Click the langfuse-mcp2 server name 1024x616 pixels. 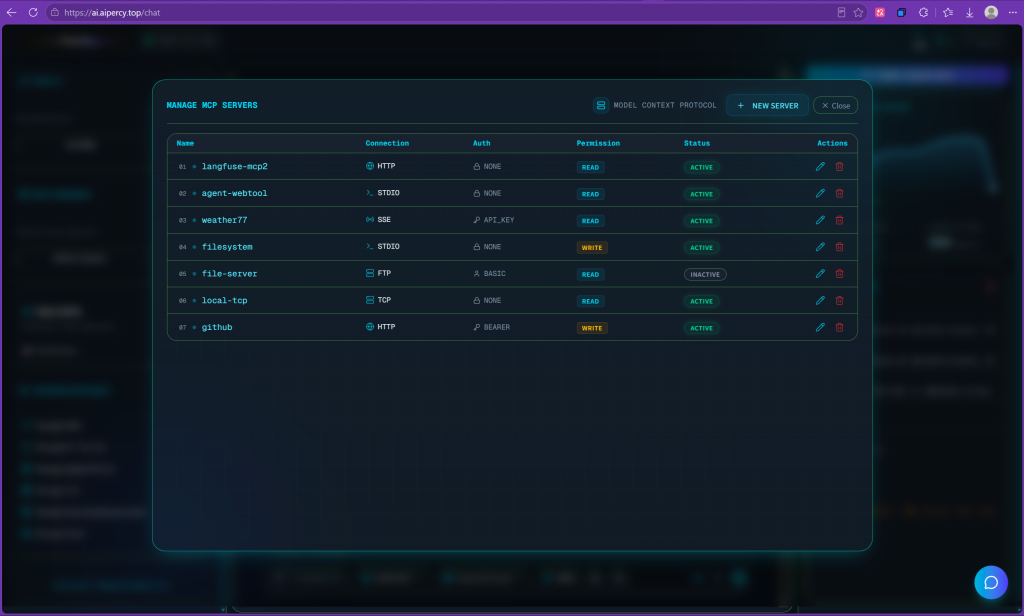point(234,167)
